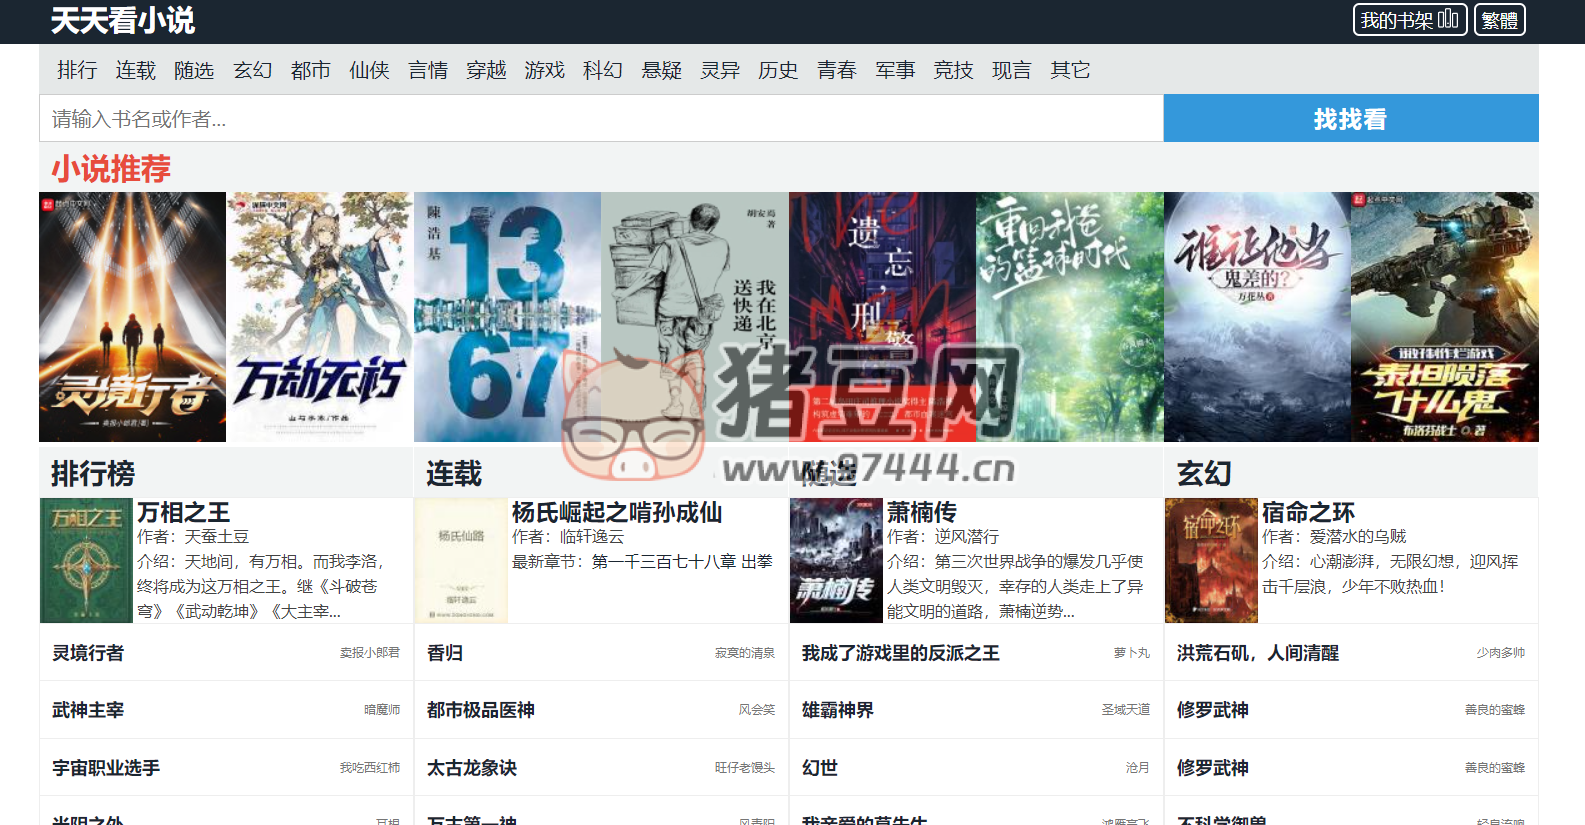The height and width of the screenshot is (825, 1585).
Task: Open 宿命之环 title link
Action: click(1308, 513)
